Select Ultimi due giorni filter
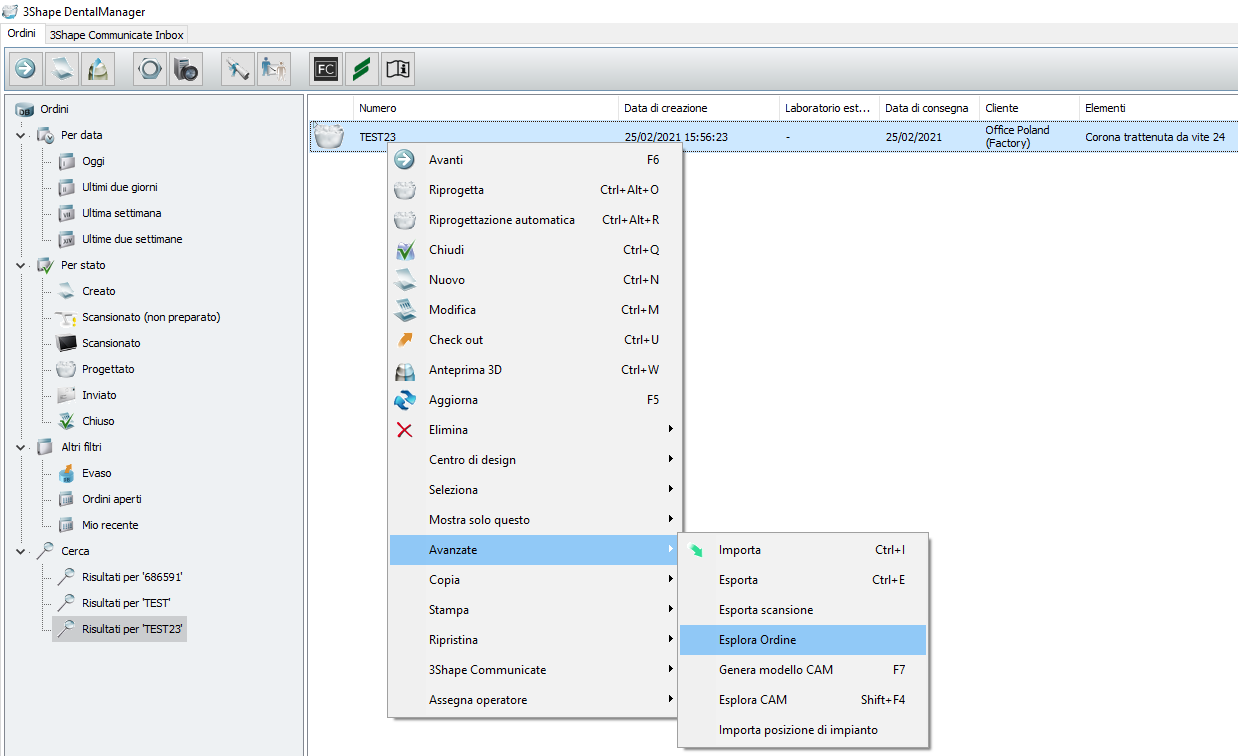Viewport: 1238px width, 756px height. pyautogui.click(x=119, y=187)
